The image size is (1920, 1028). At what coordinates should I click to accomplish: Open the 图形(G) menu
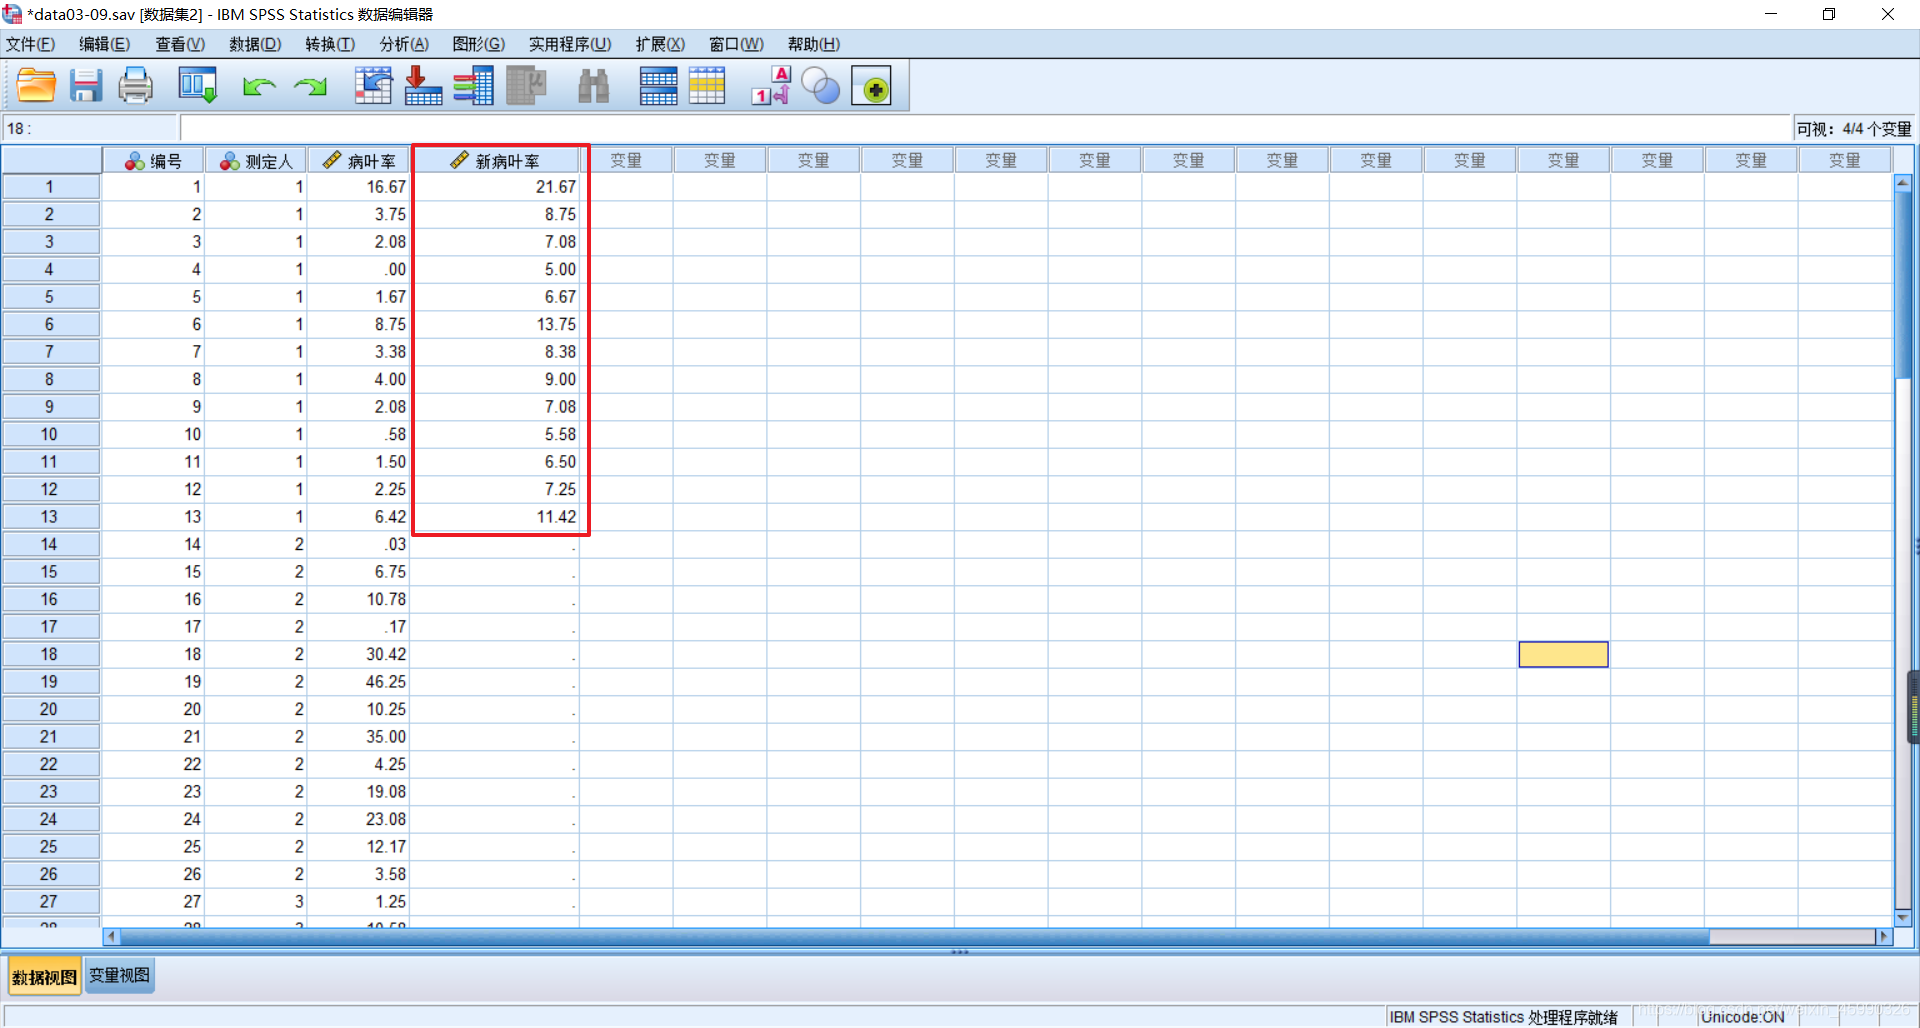coord(479,44)
